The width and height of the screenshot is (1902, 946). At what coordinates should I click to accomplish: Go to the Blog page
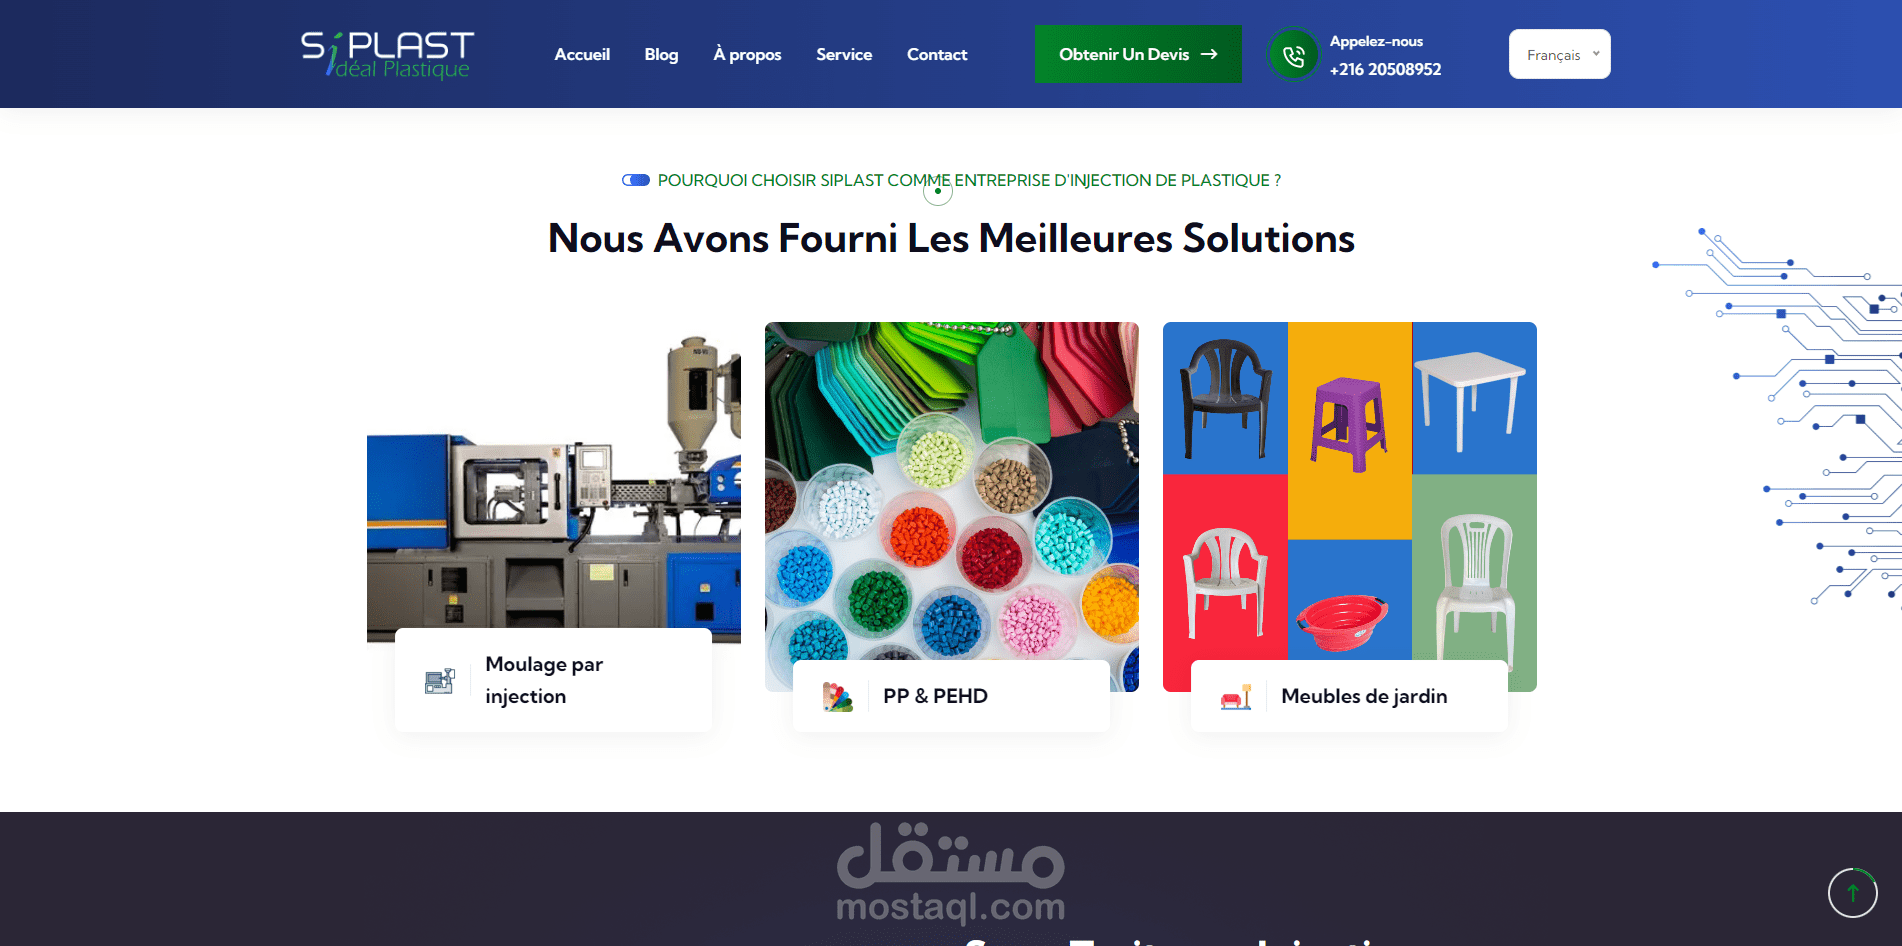point(661,54)
